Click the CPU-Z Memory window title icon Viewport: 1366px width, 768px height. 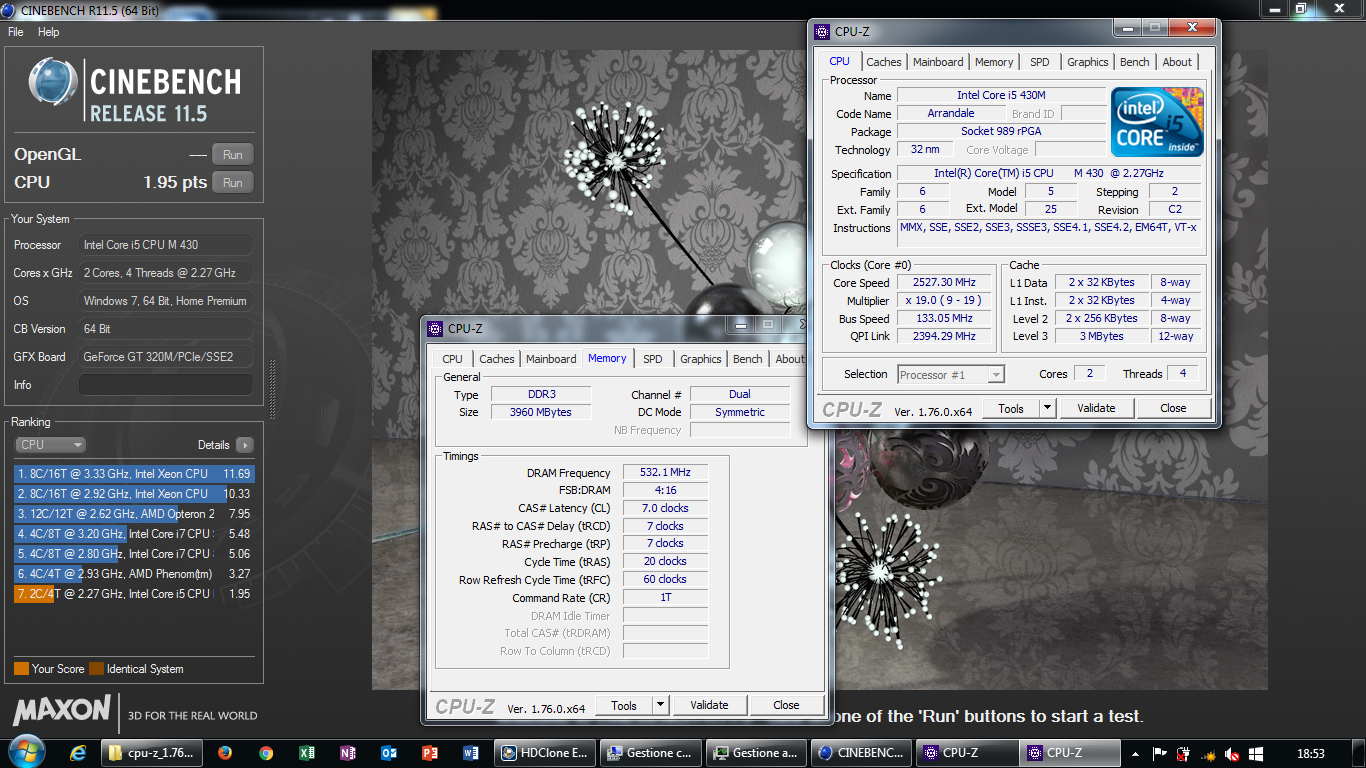tap(435, 328)
